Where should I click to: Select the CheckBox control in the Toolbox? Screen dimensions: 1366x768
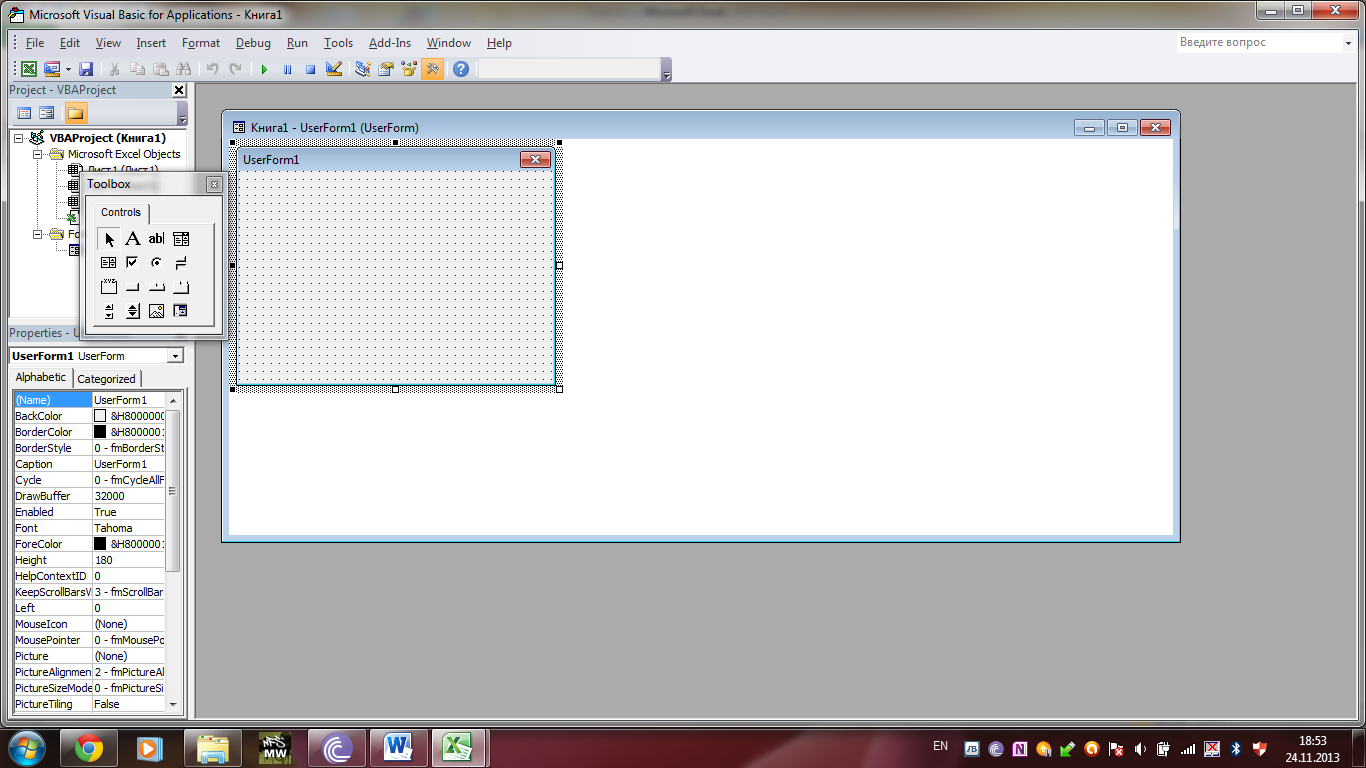click(x=132, y=263)
